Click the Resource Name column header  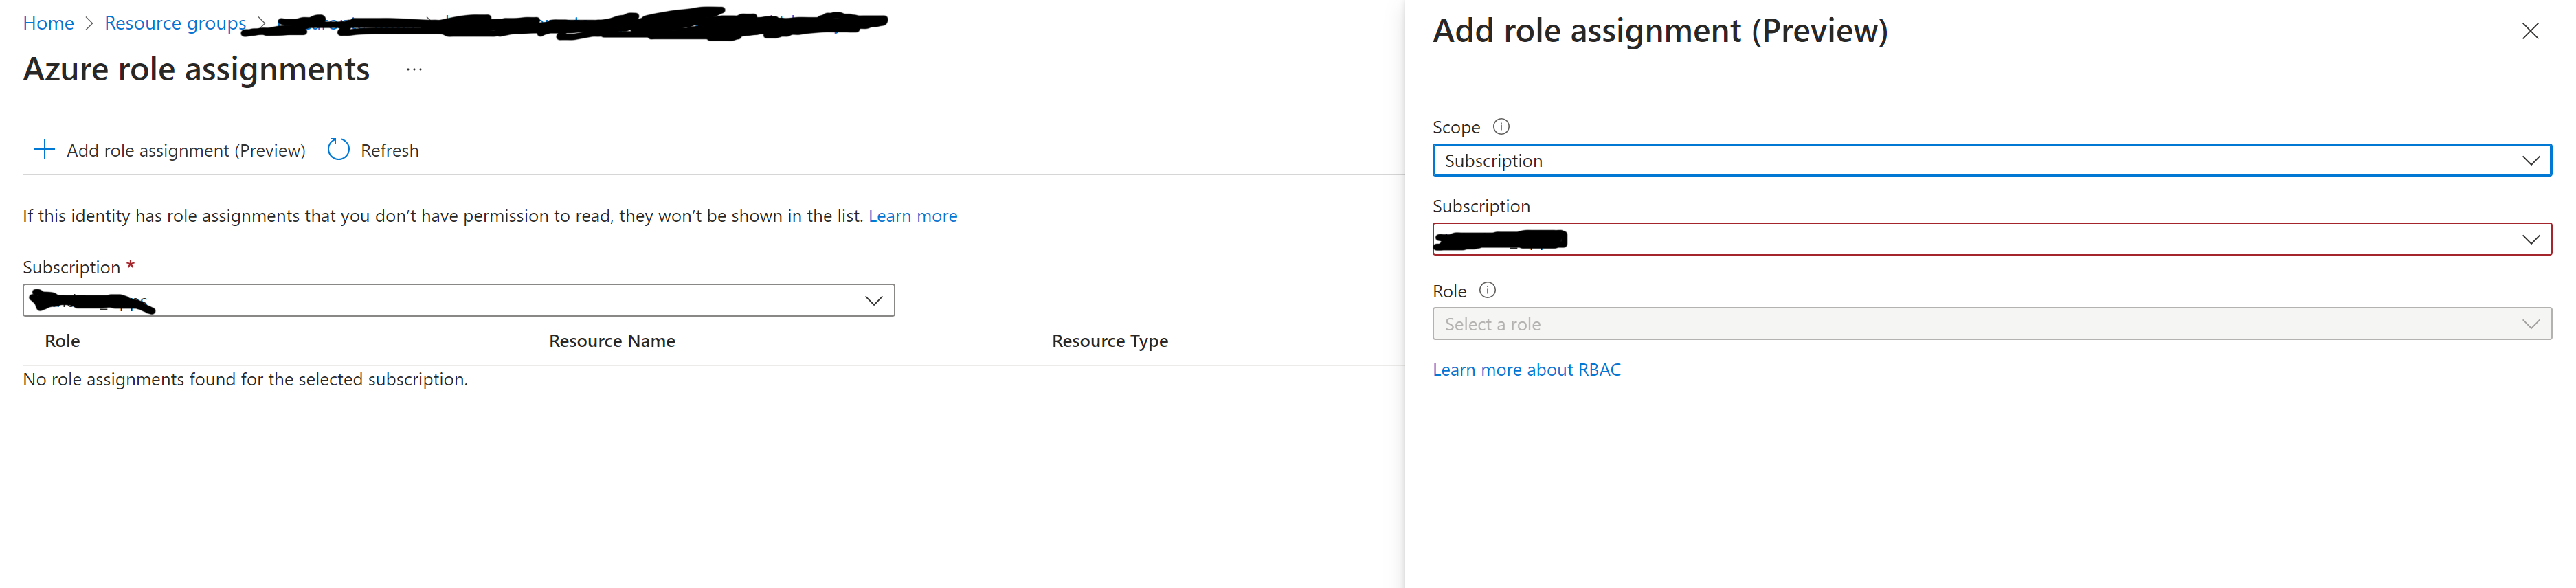click(612, 341)
